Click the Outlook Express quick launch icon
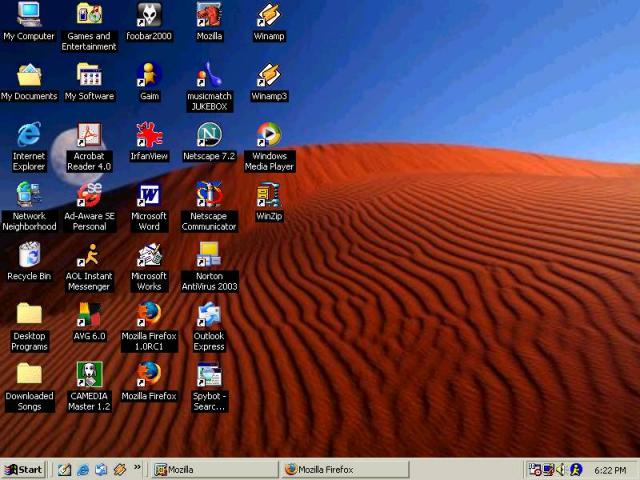 tap(101, 470)
